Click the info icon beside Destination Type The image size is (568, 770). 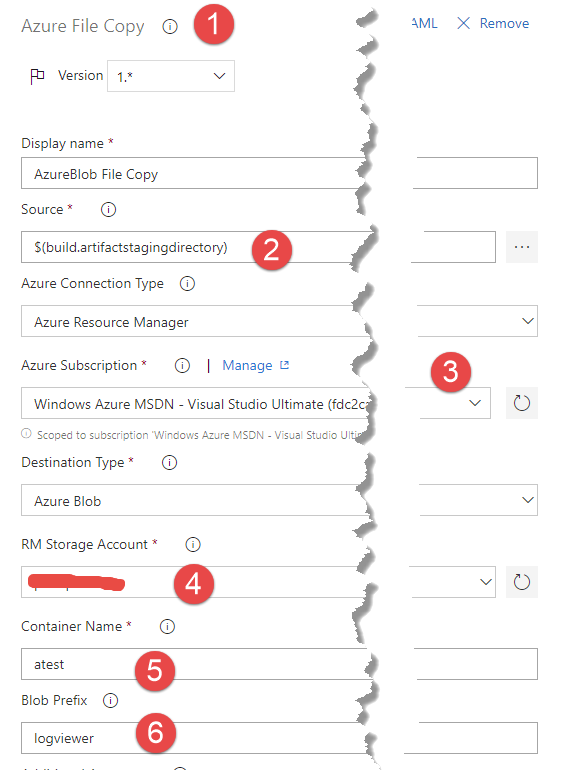(x=169, y=463)
